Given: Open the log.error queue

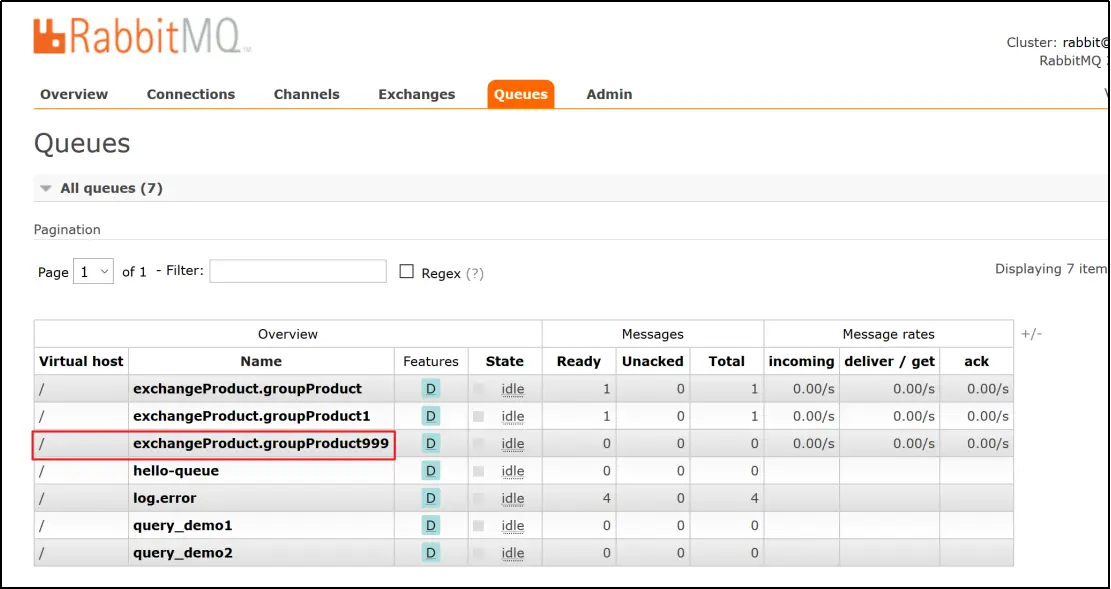Looking at the screenshot, I should coord(165,498).
